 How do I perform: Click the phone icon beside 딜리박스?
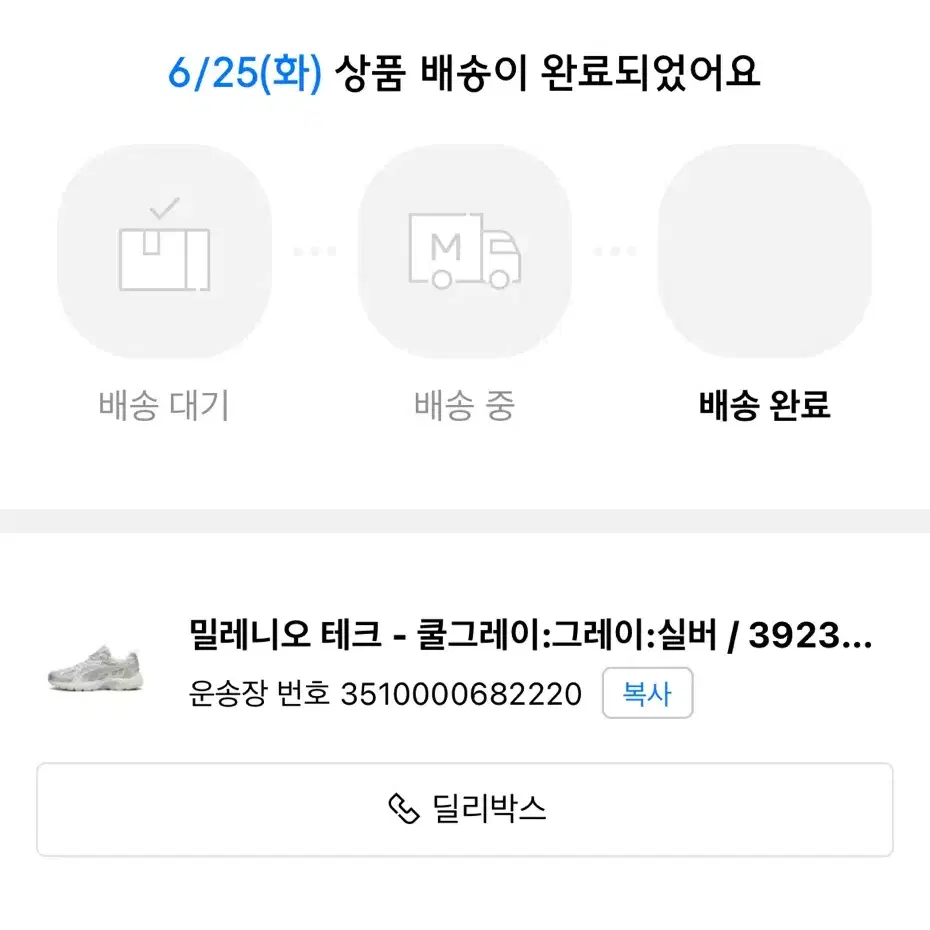(403, 809)
